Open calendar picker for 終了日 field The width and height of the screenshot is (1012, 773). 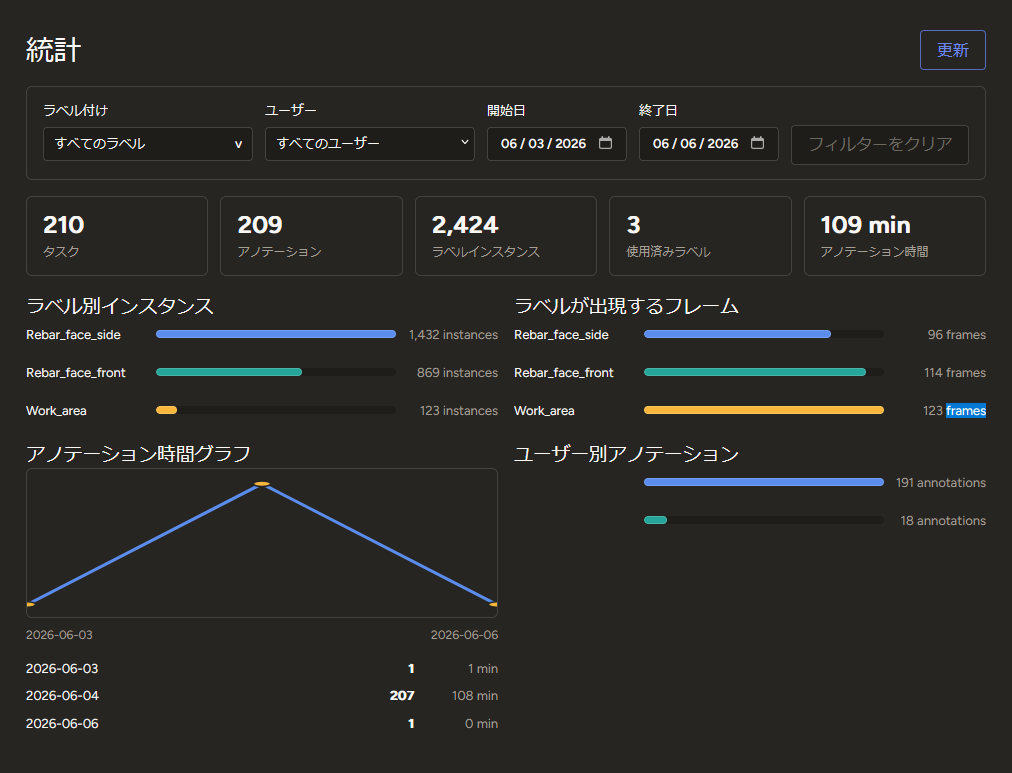[758, 143]
